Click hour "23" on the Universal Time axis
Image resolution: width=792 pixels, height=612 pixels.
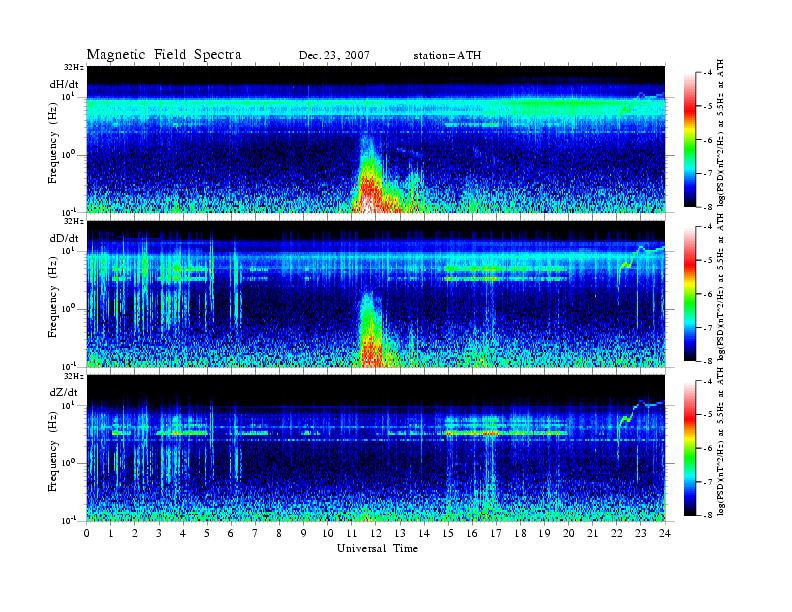click(640, 533)
